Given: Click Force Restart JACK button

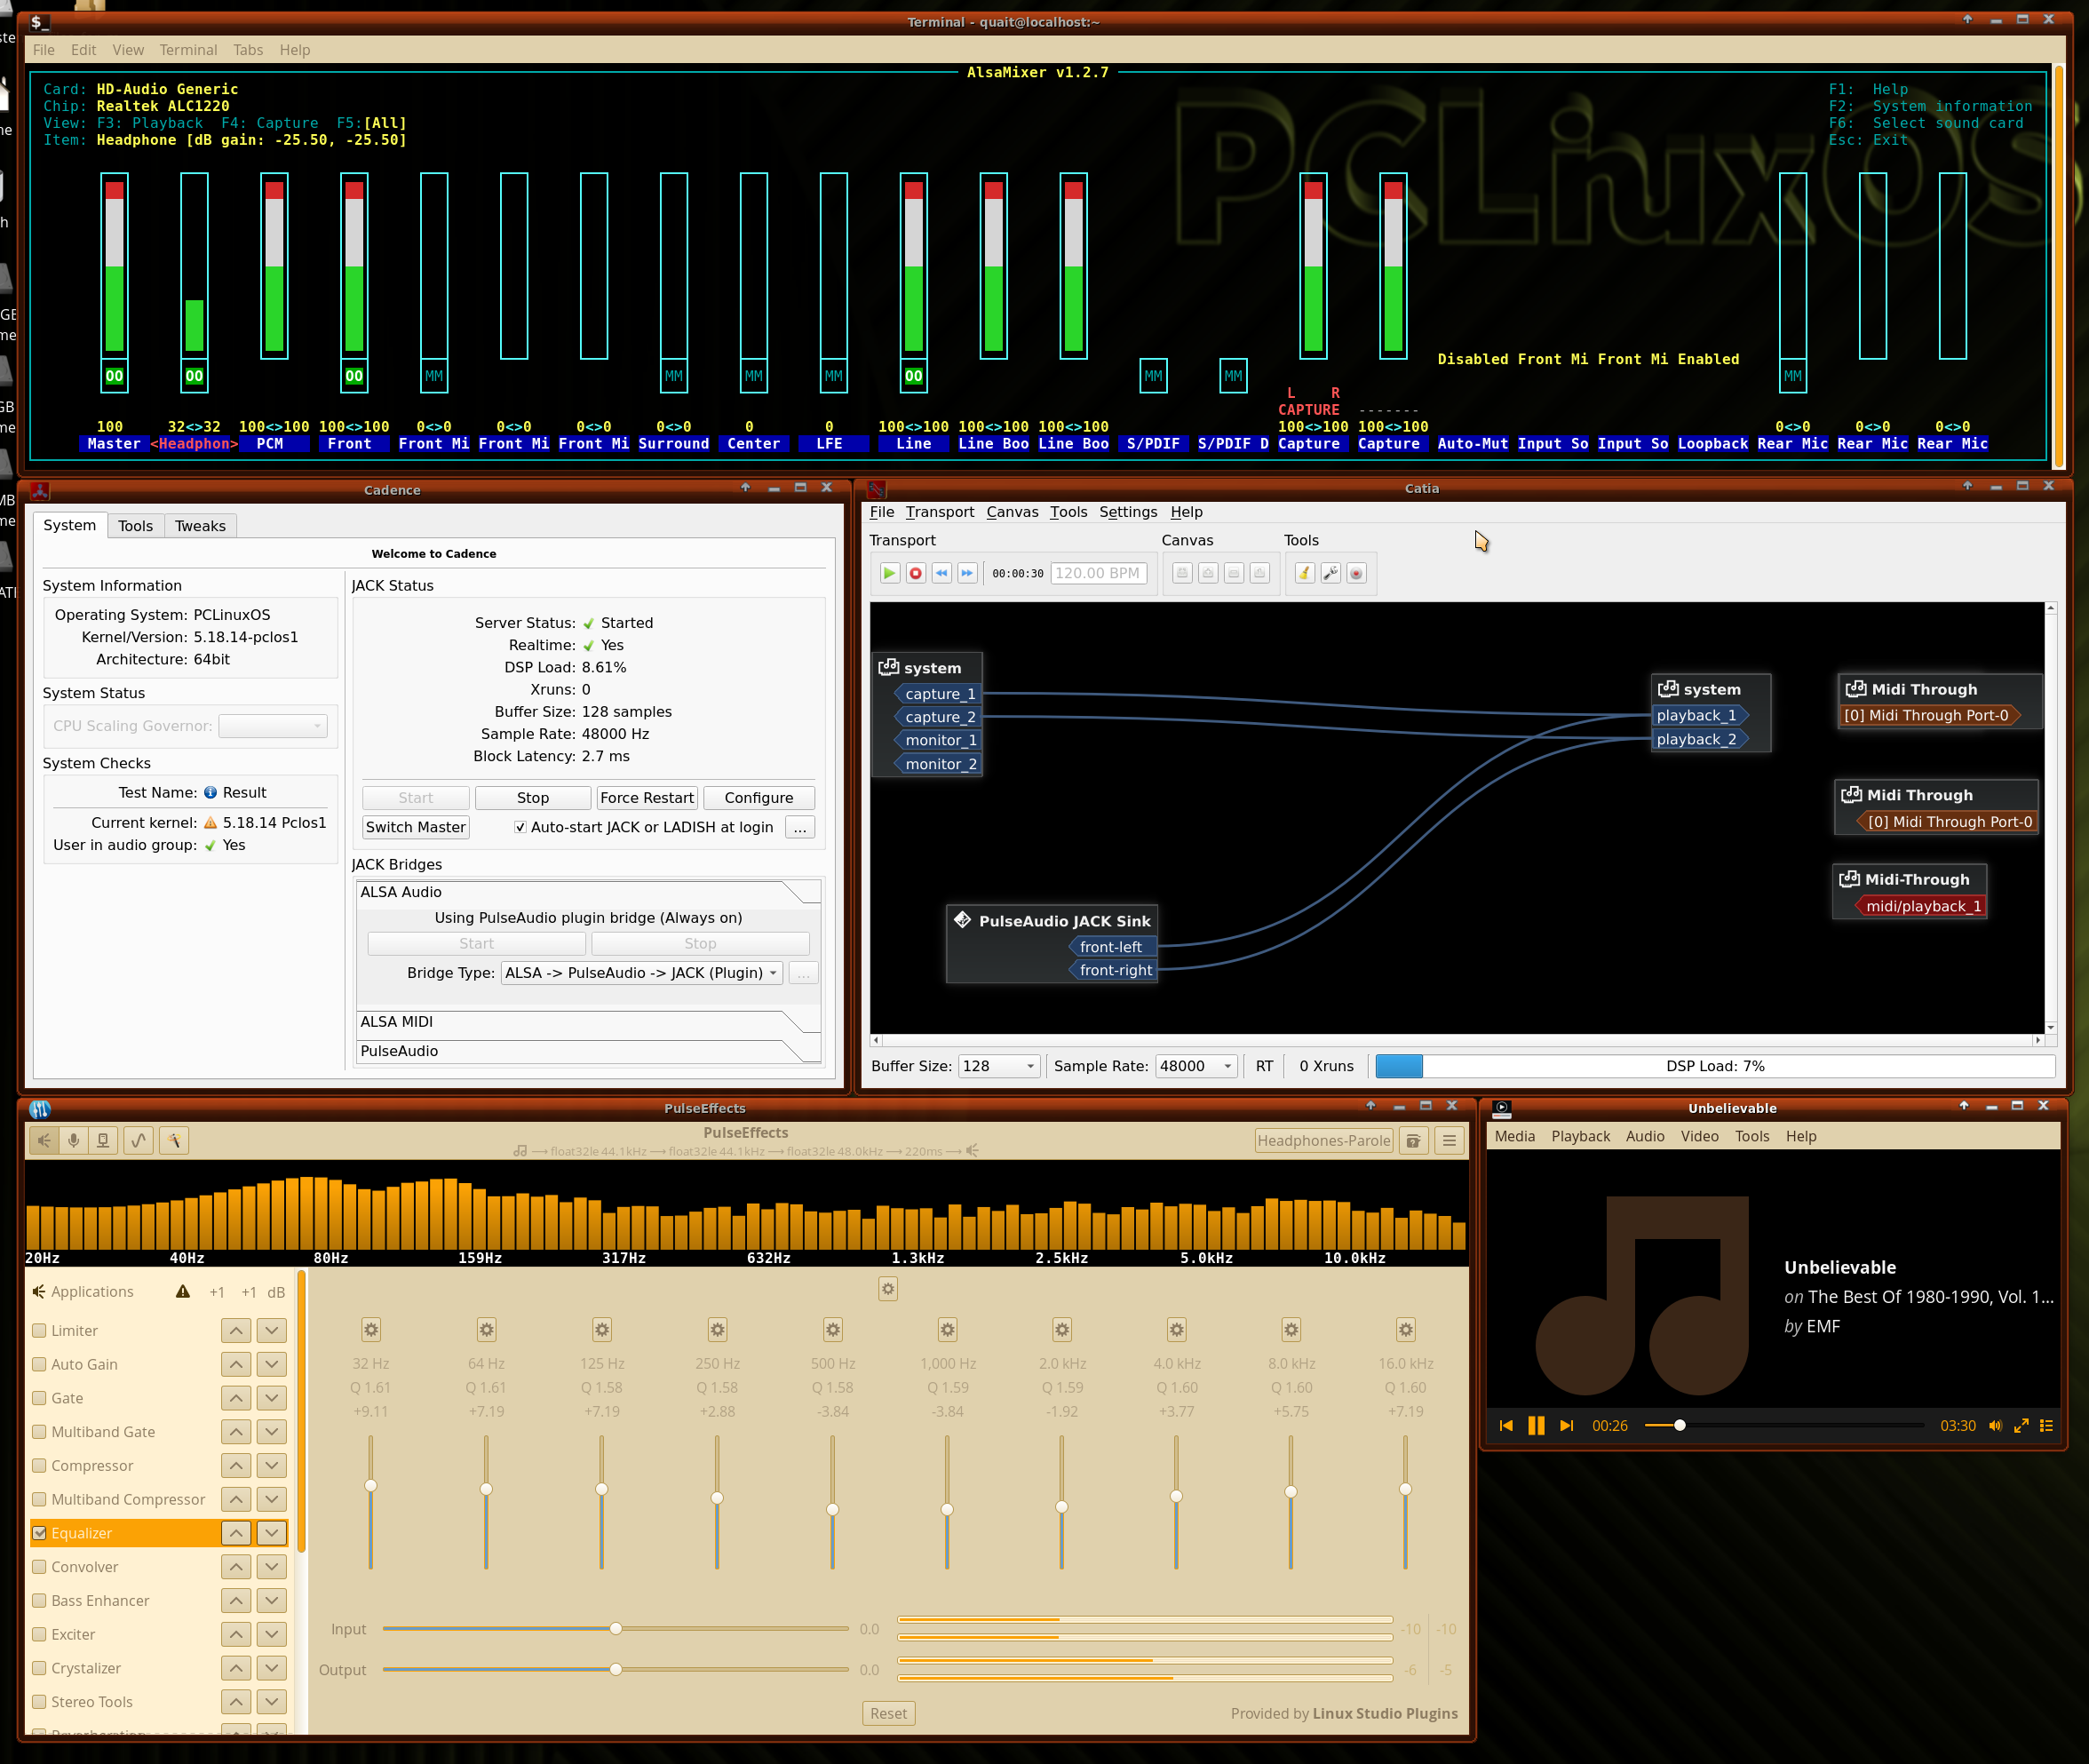Looking at the screenshot, I should click(x=646, y=797).
